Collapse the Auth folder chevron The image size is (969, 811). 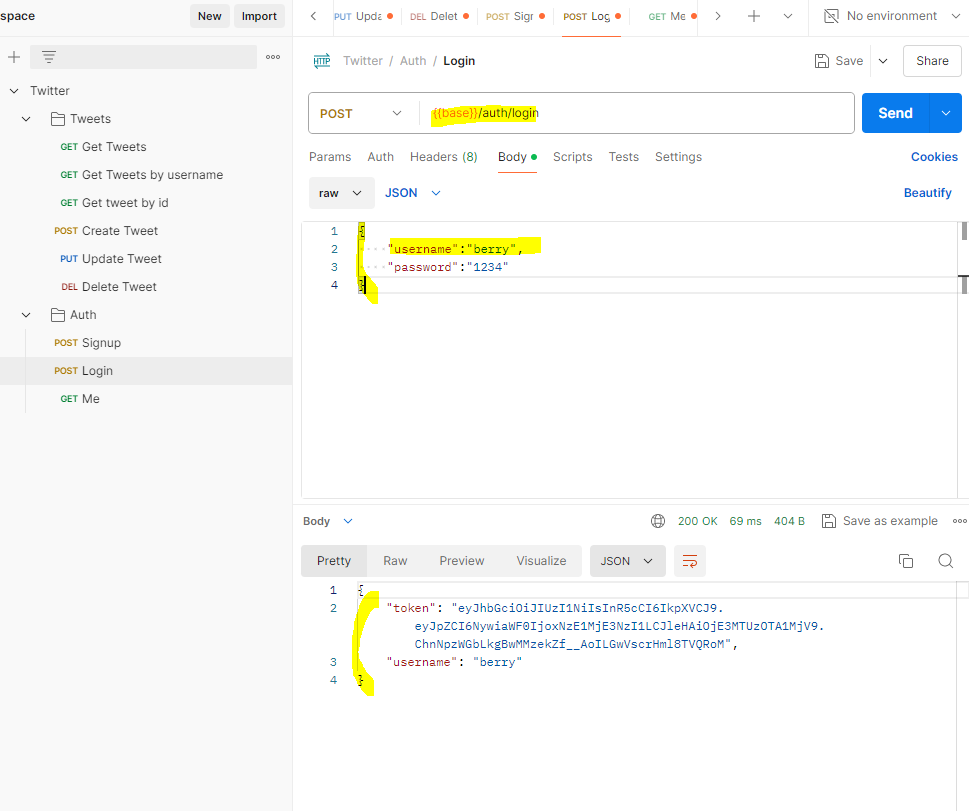click(26, 315)
